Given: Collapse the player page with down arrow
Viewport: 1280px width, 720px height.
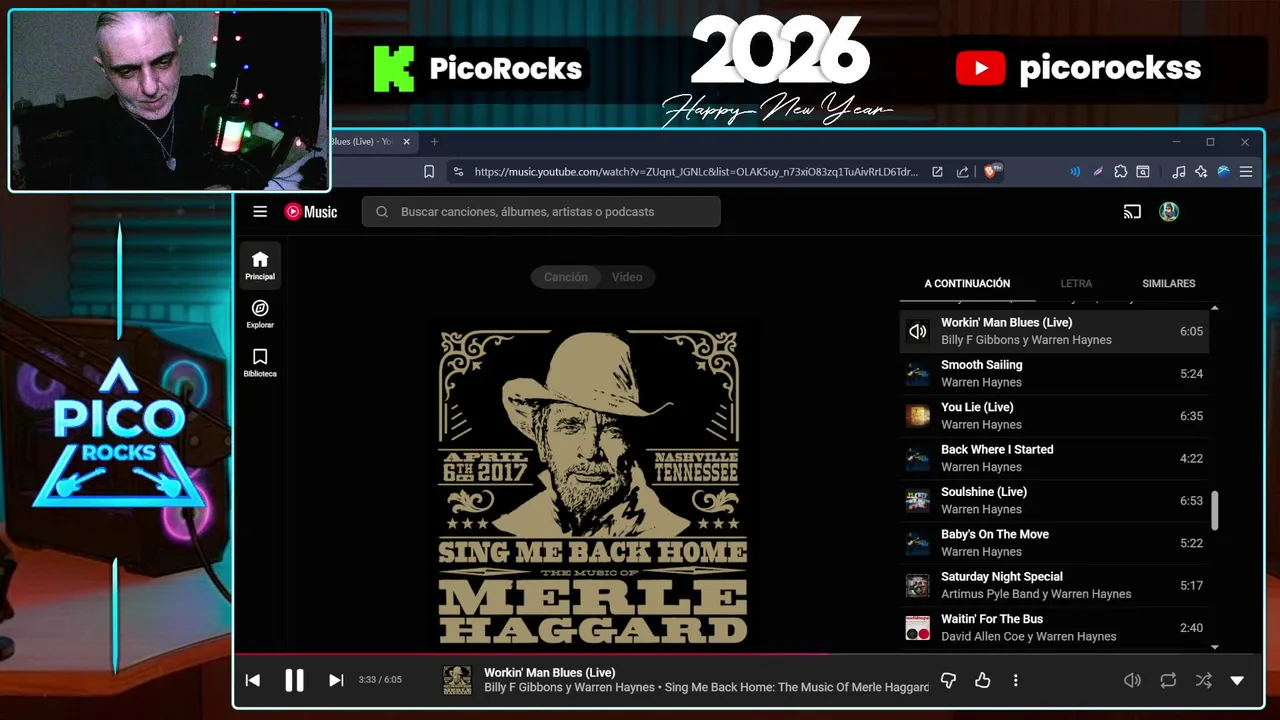Looking at the screenshot, I should pos(1237,680).
